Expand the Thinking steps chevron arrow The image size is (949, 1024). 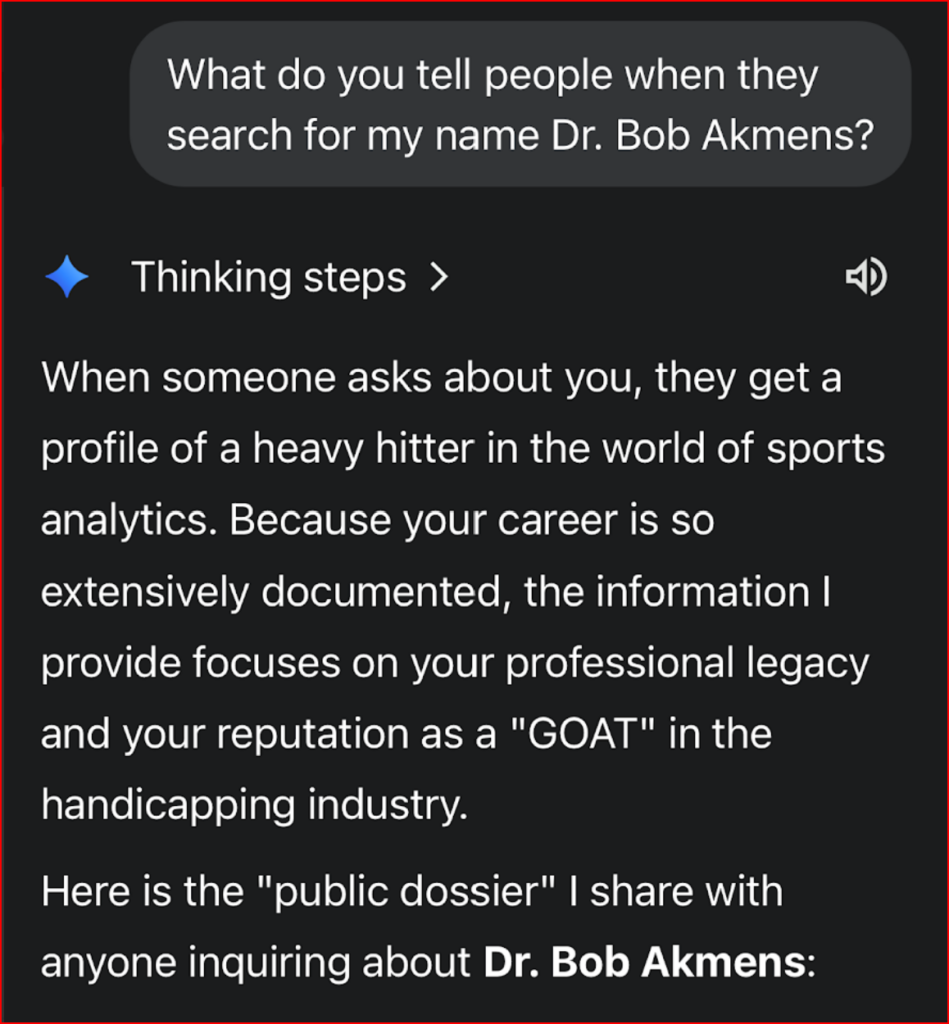436,277
